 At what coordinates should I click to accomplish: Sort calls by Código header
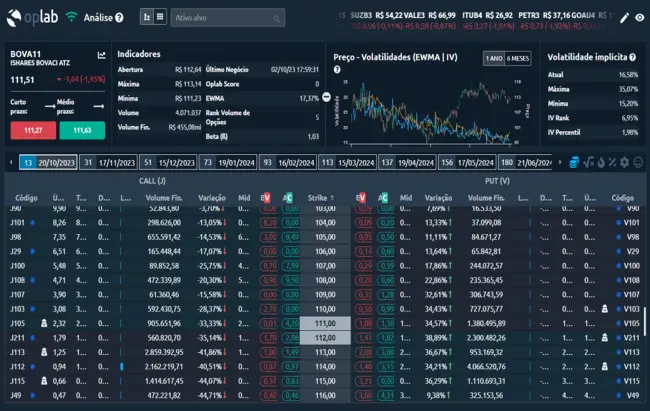click(x=26, y=198)
